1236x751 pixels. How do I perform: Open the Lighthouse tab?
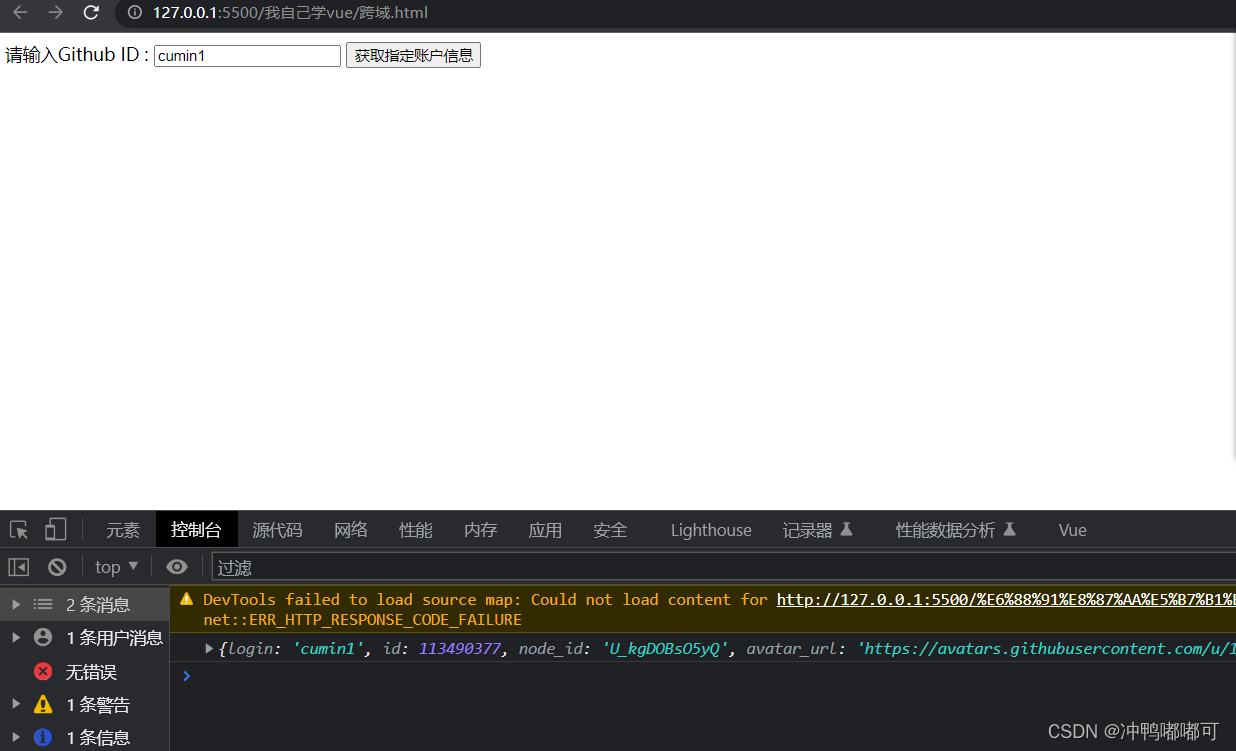pyautogui.click(x=711, y=530)
